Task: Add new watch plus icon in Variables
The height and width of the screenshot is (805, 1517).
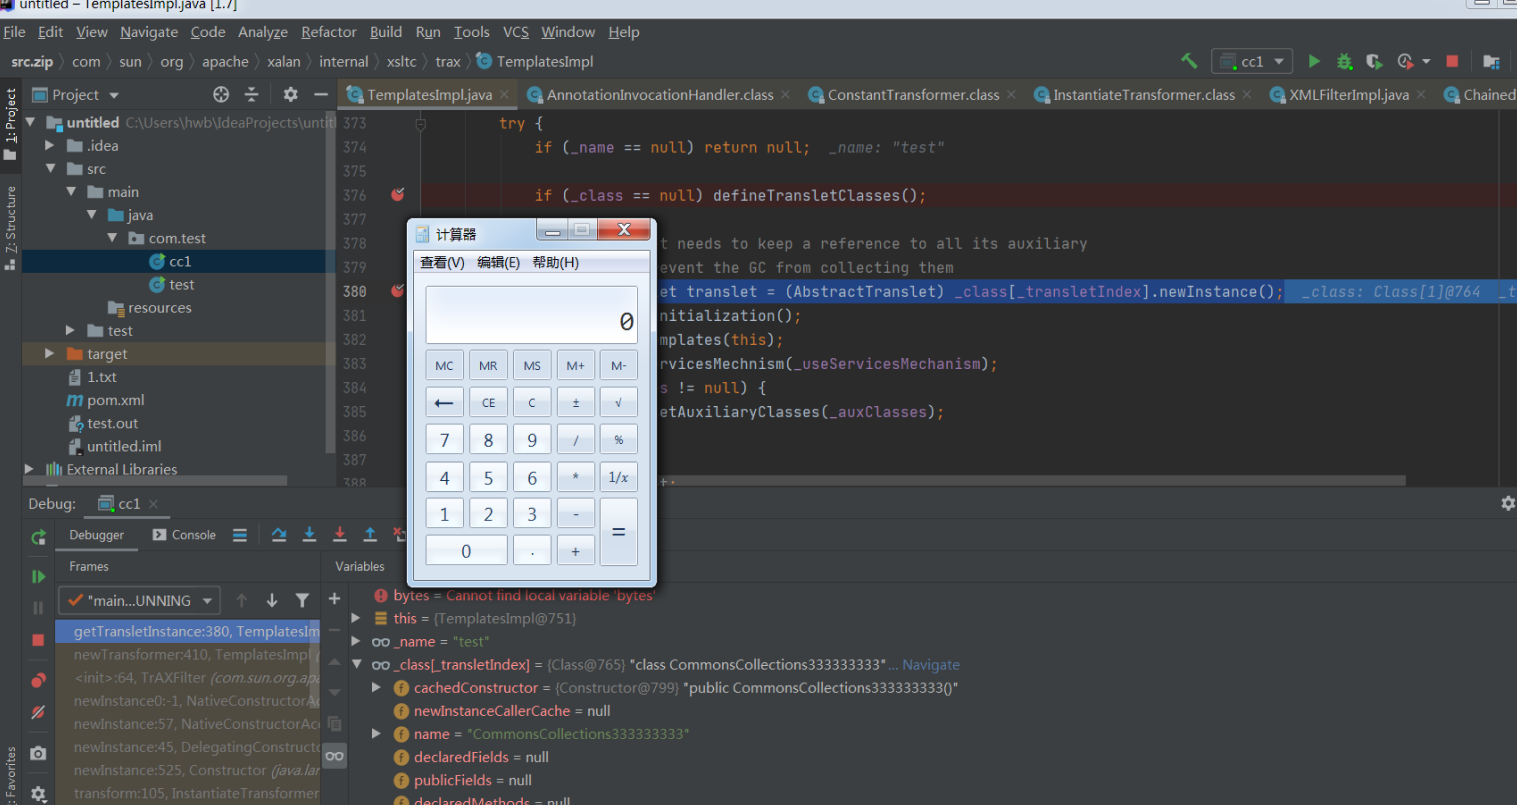Action: [335, 599]
